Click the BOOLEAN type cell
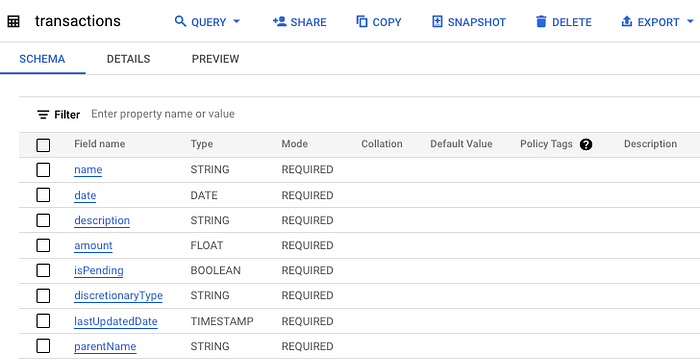Image resolution: width=700 pixels, height=360 pixels. coord(216,271)
